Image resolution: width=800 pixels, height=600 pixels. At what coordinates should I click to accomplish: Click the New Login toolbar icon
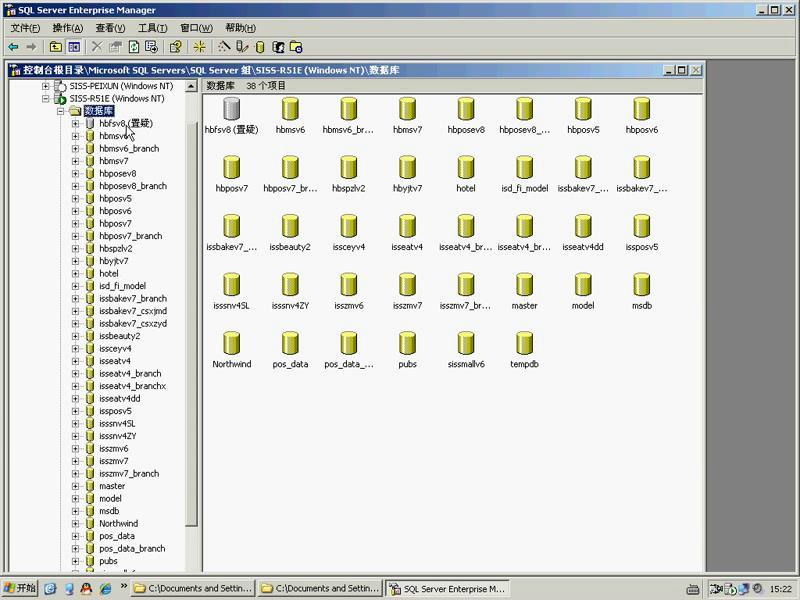tap(278, 47)
